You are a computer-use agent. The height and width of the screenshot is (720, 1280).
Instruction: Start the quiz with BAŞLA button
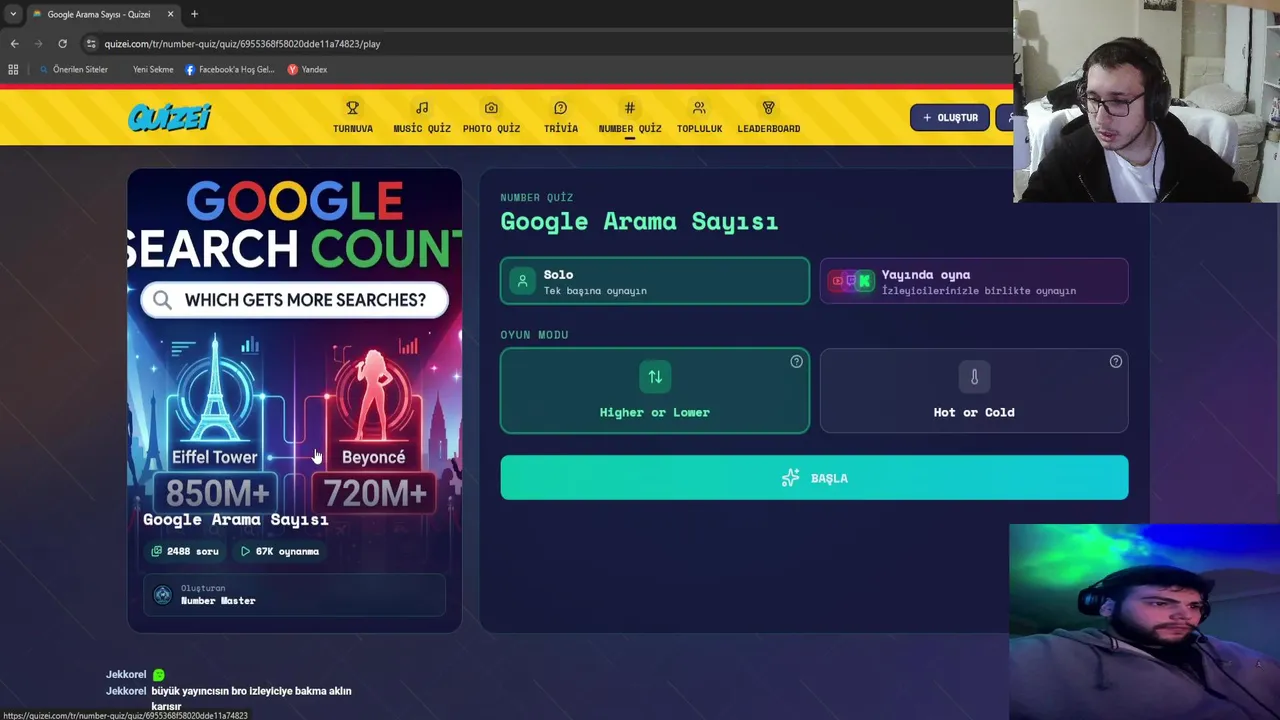coord(814,478)
